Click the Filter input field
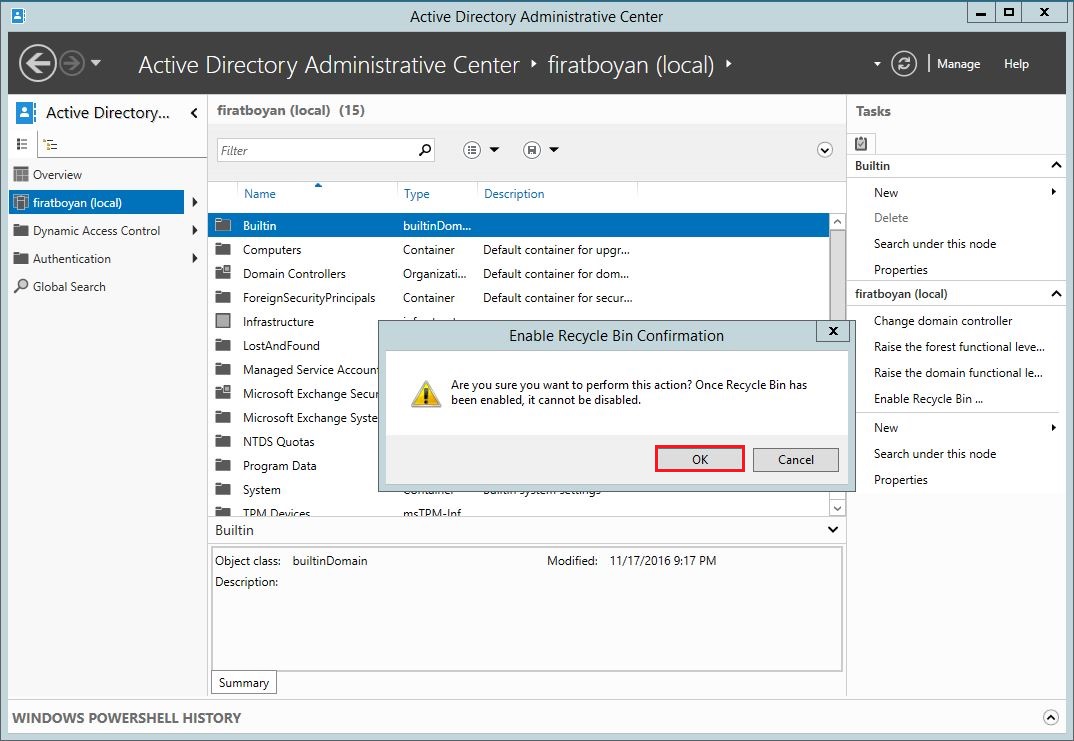1074x741 pixels. pyautogui.click(x=325, y=150)
